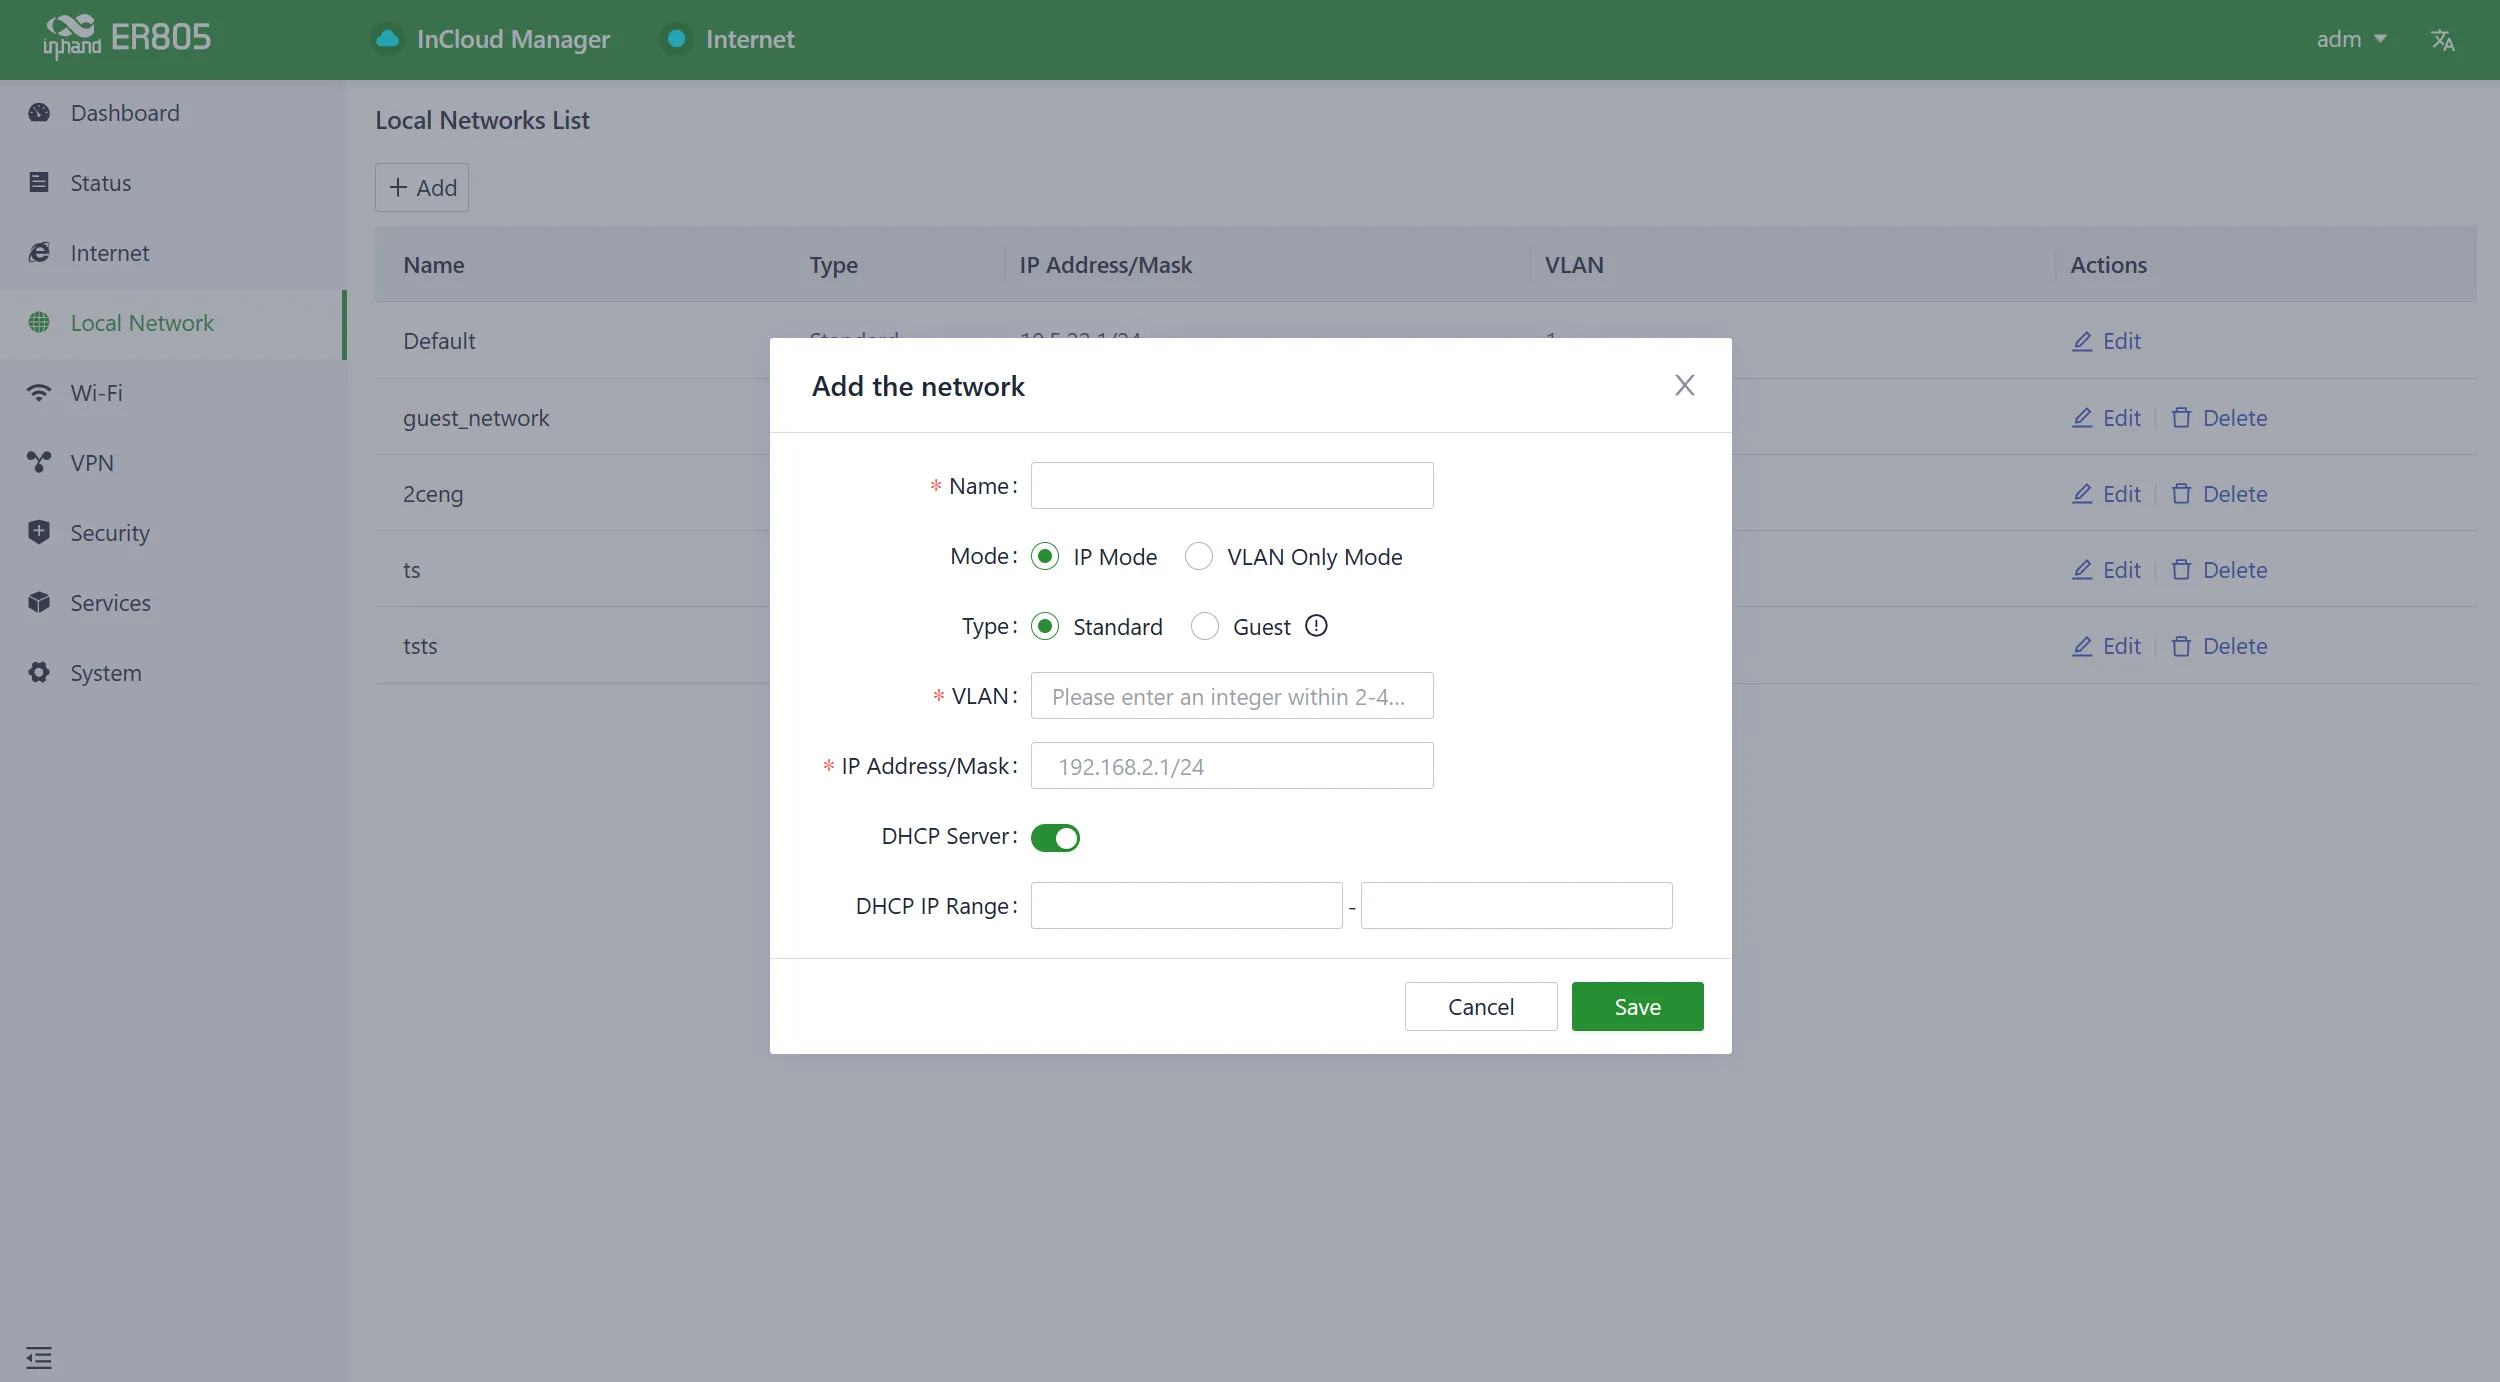Image resolution: width=2500 pixels, height=1382 pixels.
Task: Focus the DHCP IP Range start field
Action: [x=1186, y=905]
